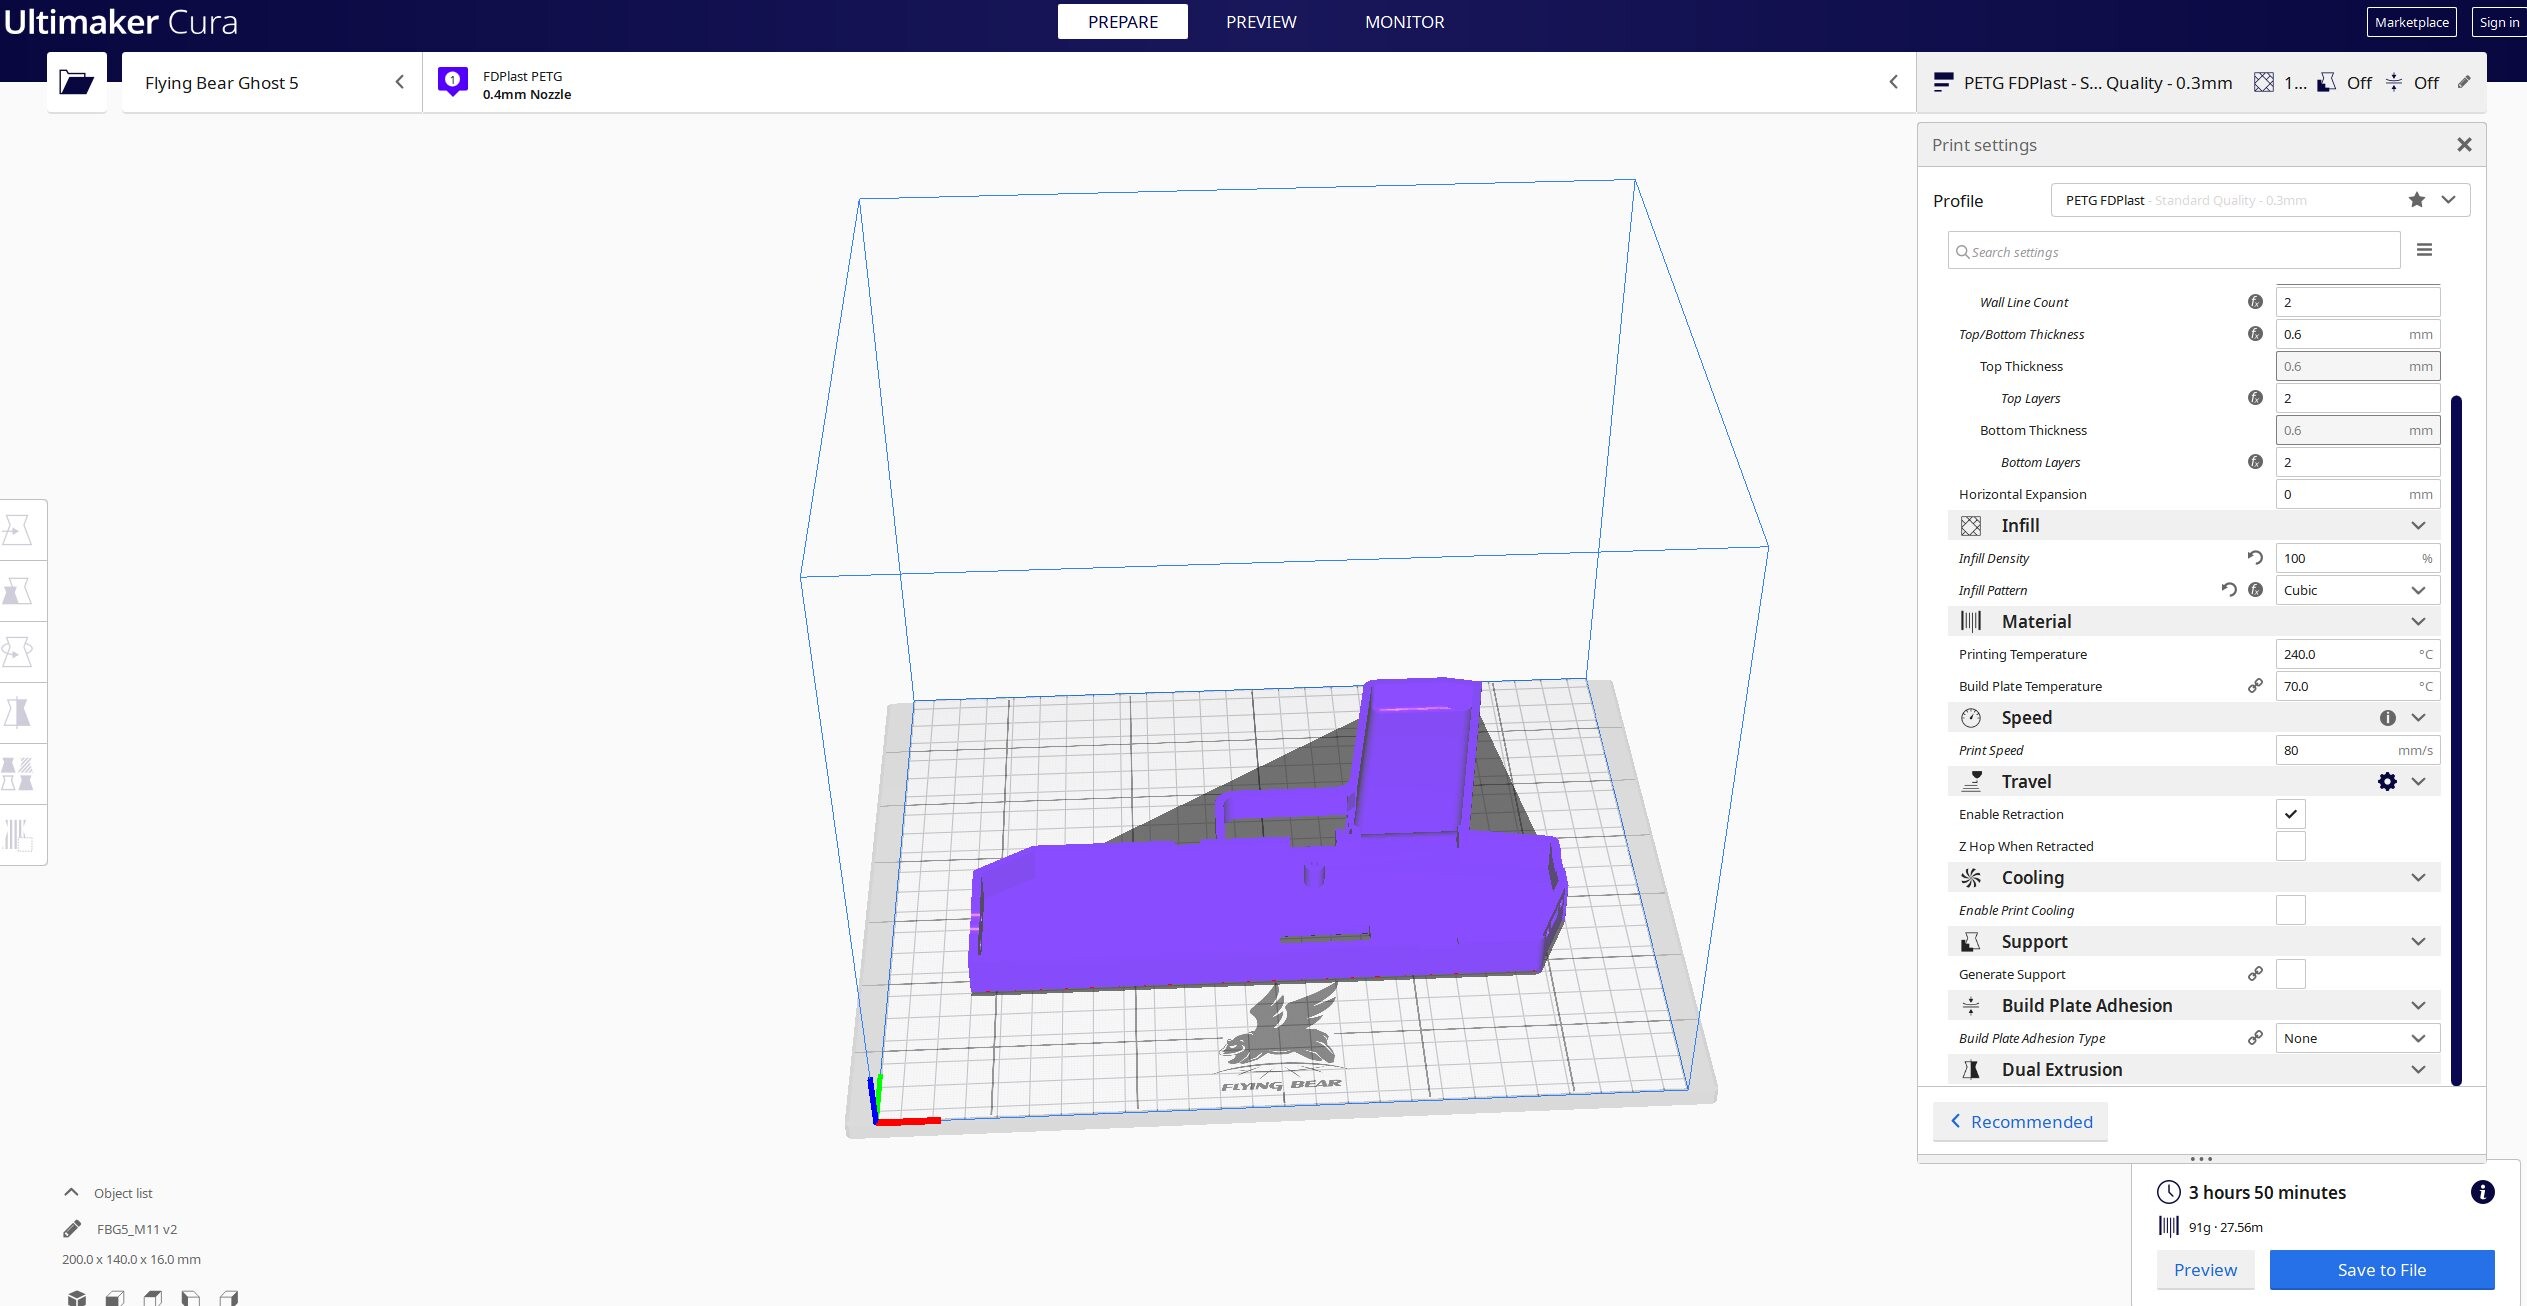Image resolution: width=2527 pixels, height=1306 pixels.
Task: Open the Support Blocker tool
Action: tap(18, 834)
